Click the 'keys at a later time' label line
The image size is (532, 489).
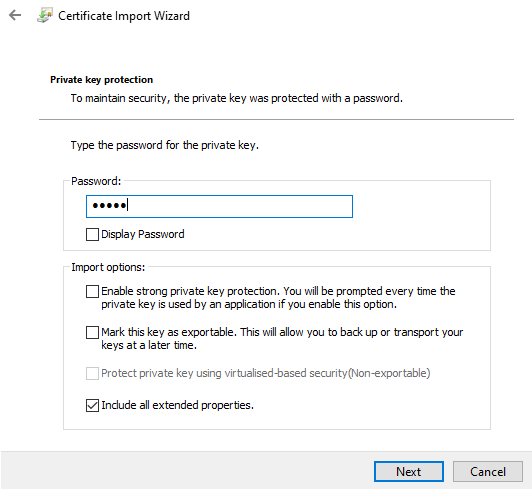tap(149, 345)
